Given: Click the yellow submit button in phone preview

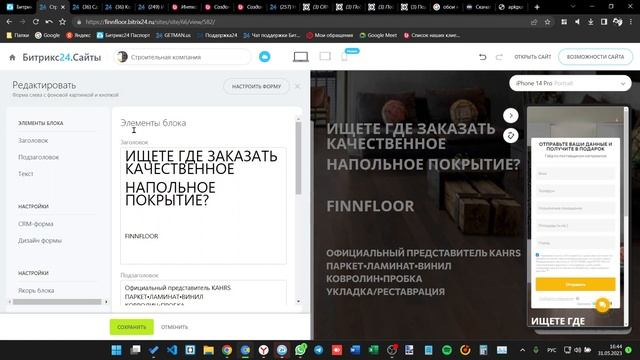Looking at the screenshot, I should tap(575, 284).
